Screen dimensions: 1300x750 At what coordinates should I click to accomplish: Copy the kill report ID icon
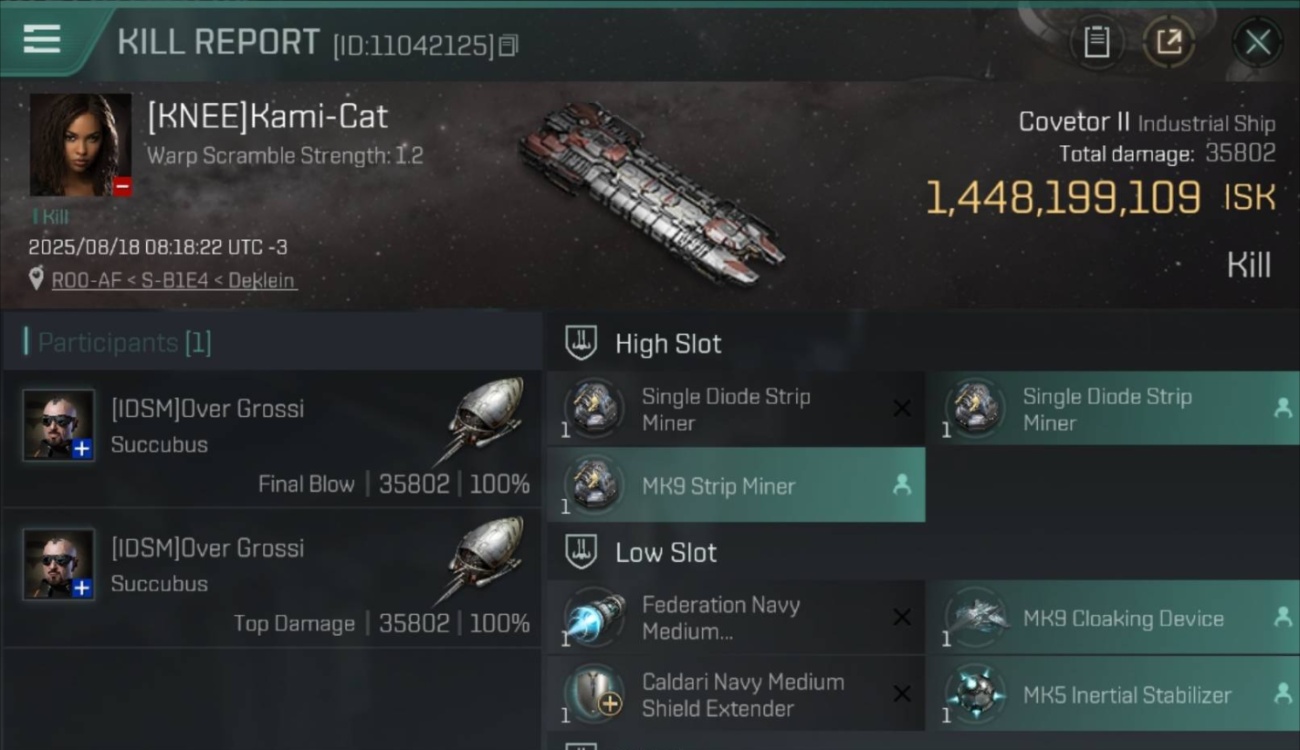pyautogui.click(x=508, y=45)
